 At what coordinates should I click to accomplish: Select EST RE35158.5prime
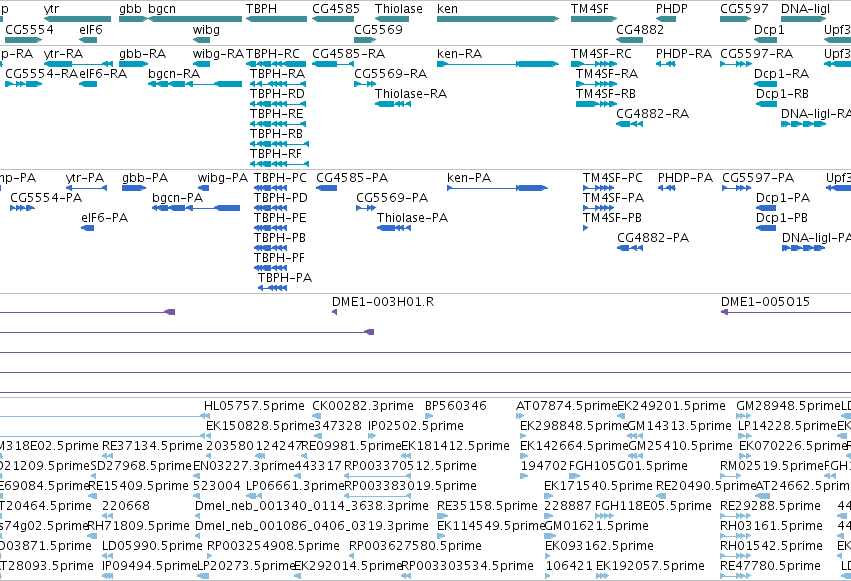click(x=487, y=506)
